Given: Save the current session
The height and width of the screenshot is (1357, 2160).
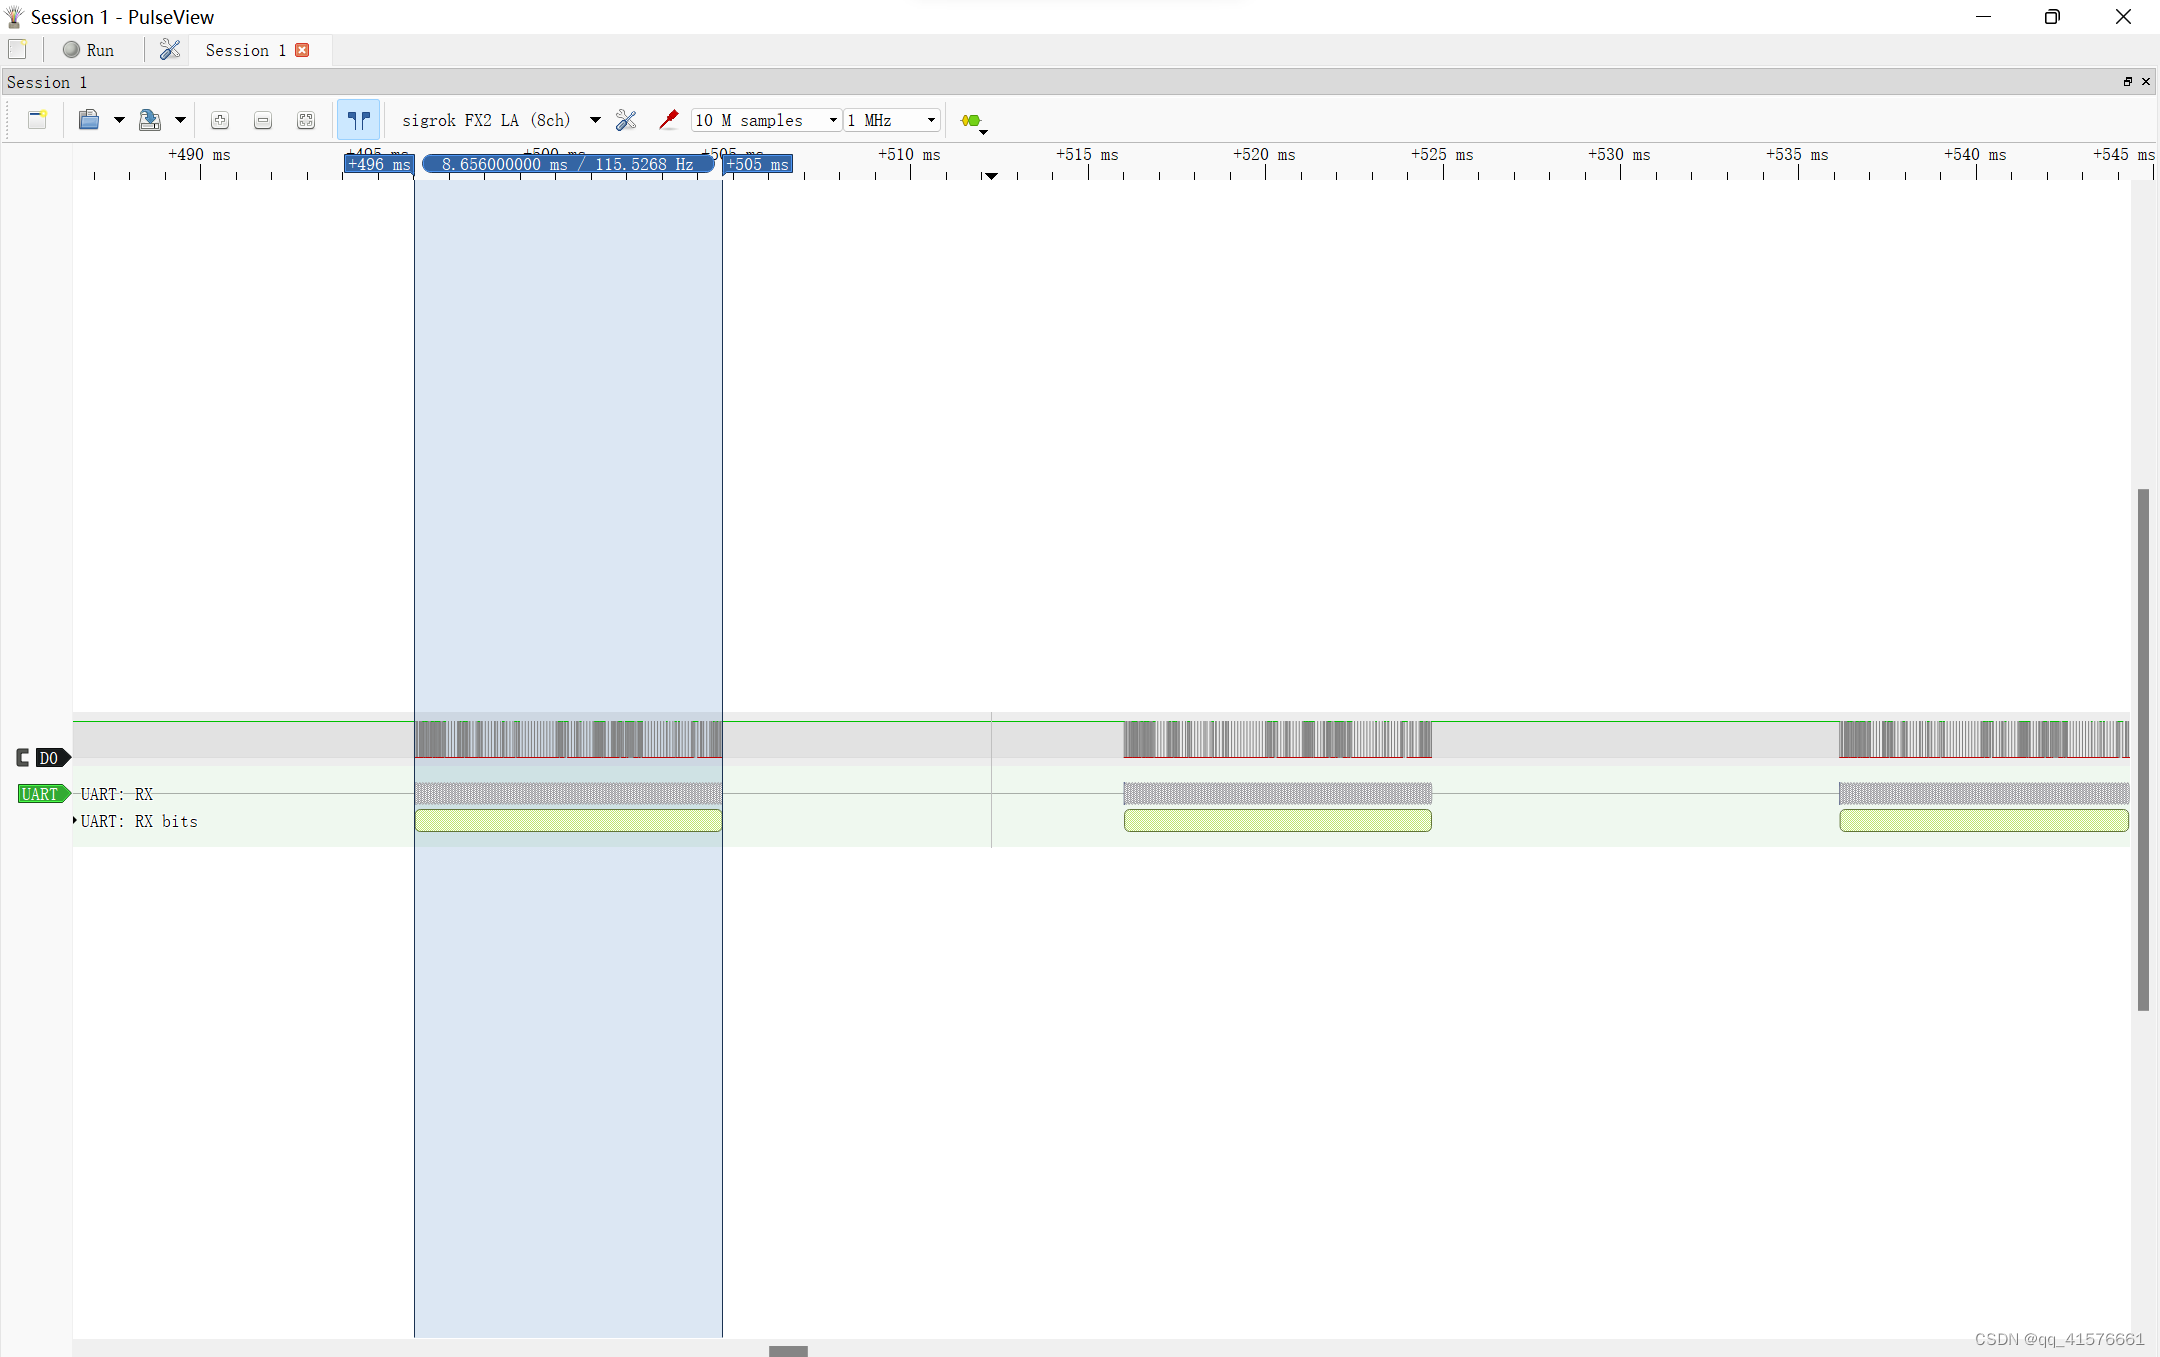Looking at the screenshot, I should (152, 120).
